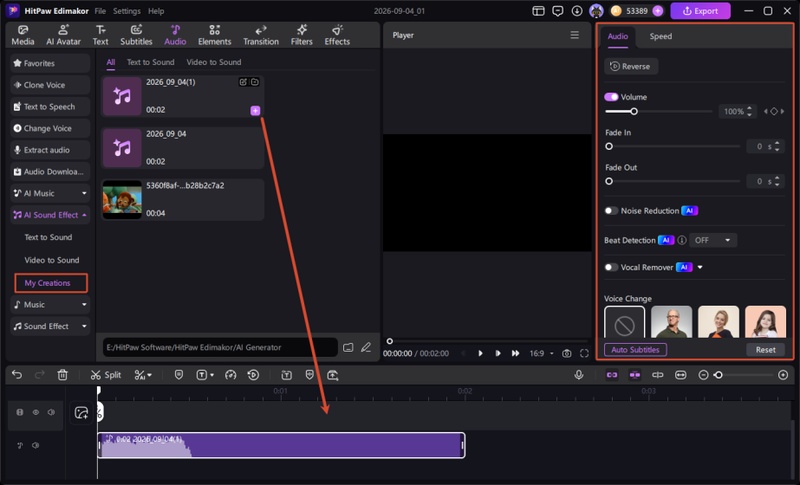Open the AI split tool dropdown arrow
The width and height of the screenshot is (800, 485).
(x=149, y=375)
